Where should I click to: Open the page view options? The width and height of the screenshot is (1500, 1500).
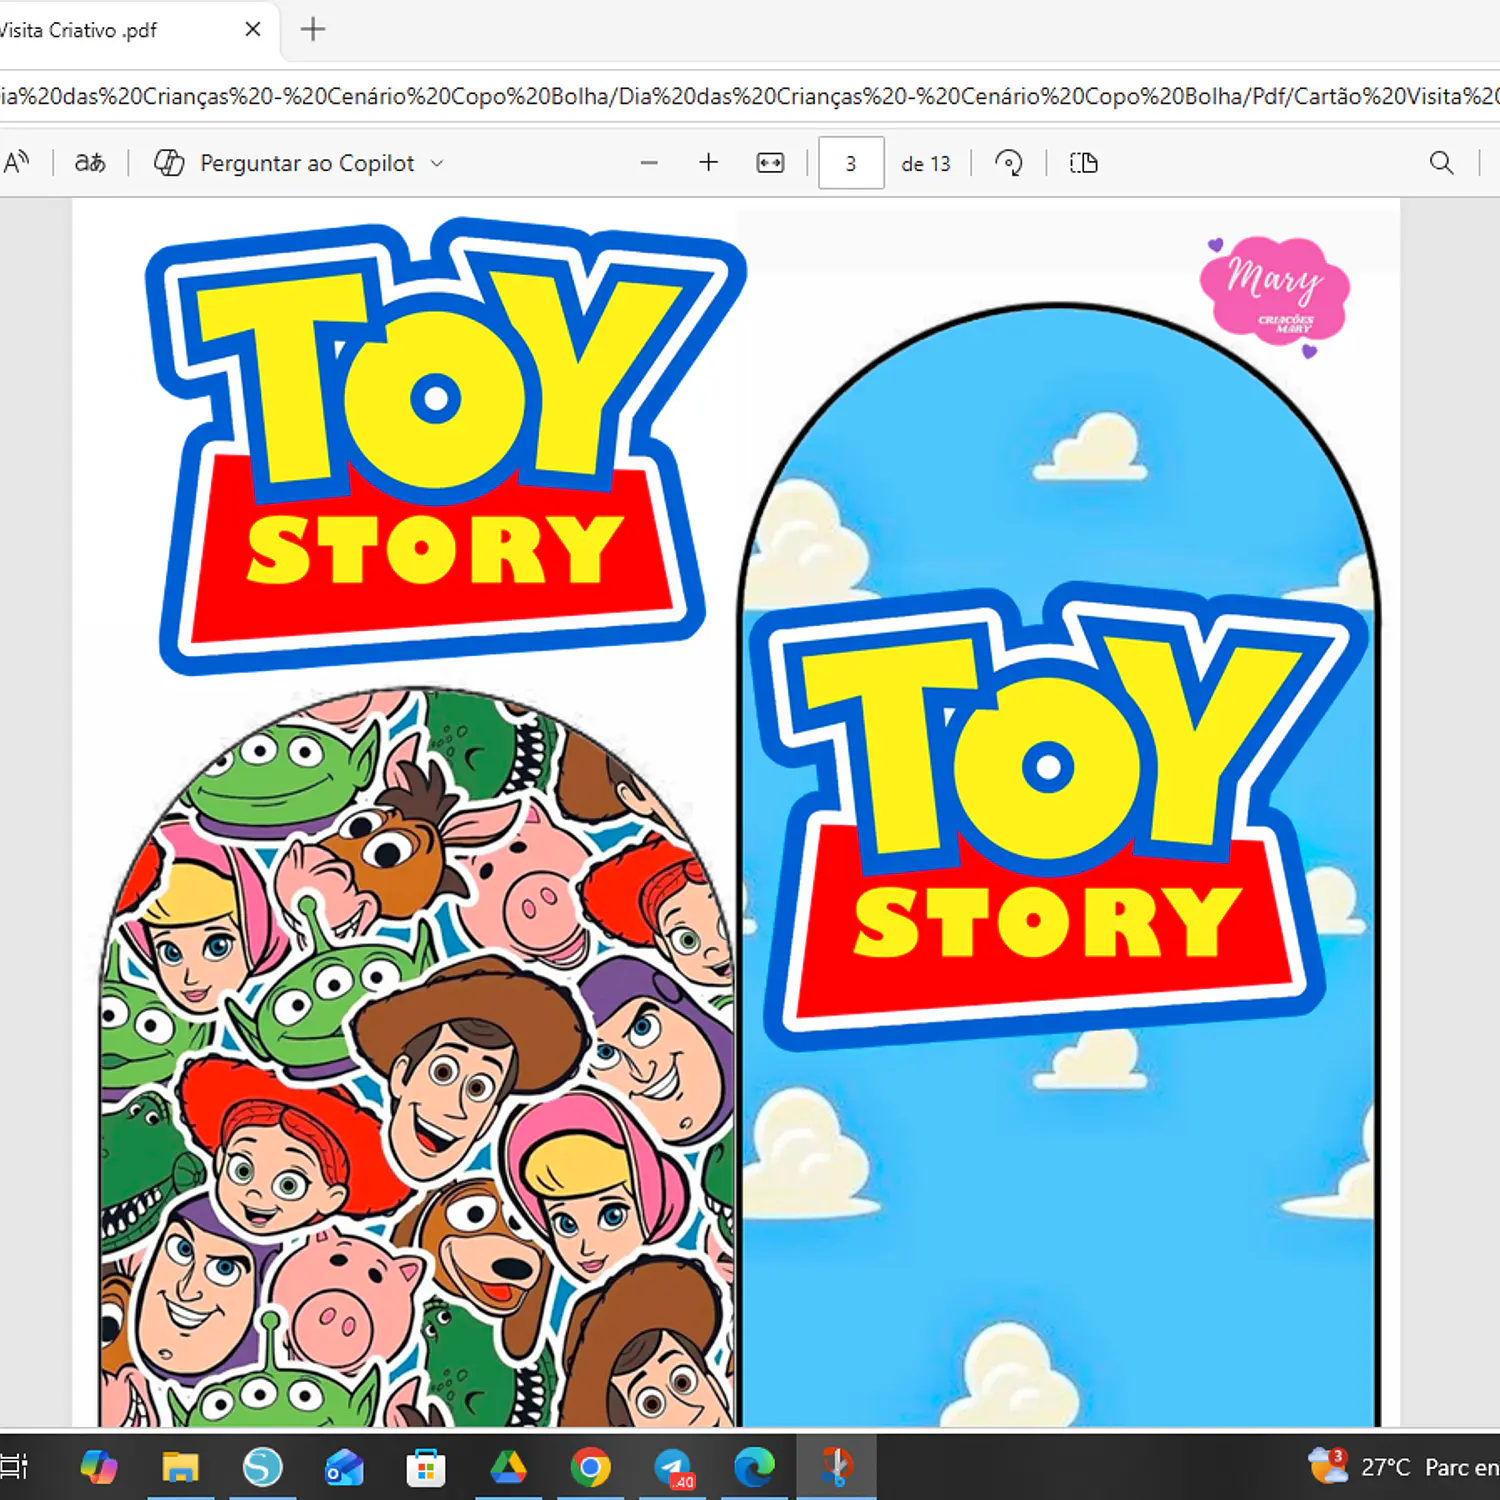(x=1084, y=163)
